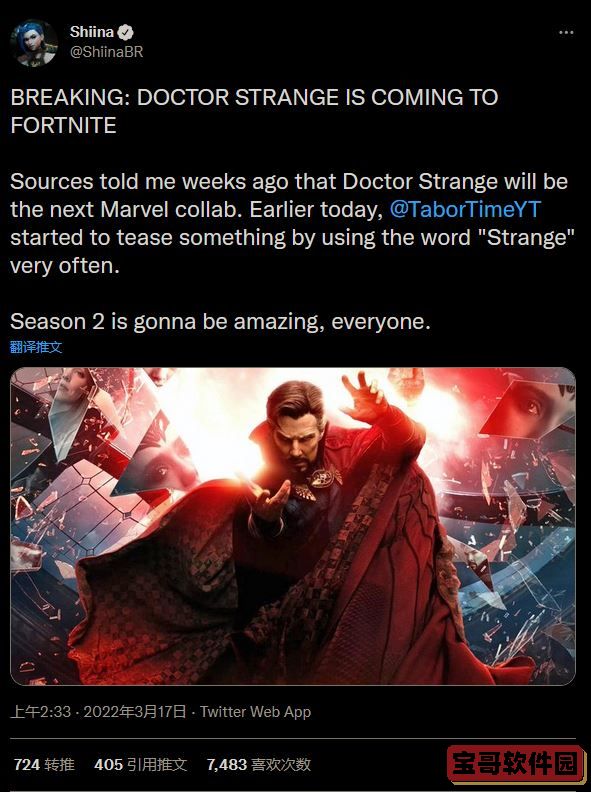Click the 上午2:33 timestamp
The image size is (591, 792).
coord(40,712)
